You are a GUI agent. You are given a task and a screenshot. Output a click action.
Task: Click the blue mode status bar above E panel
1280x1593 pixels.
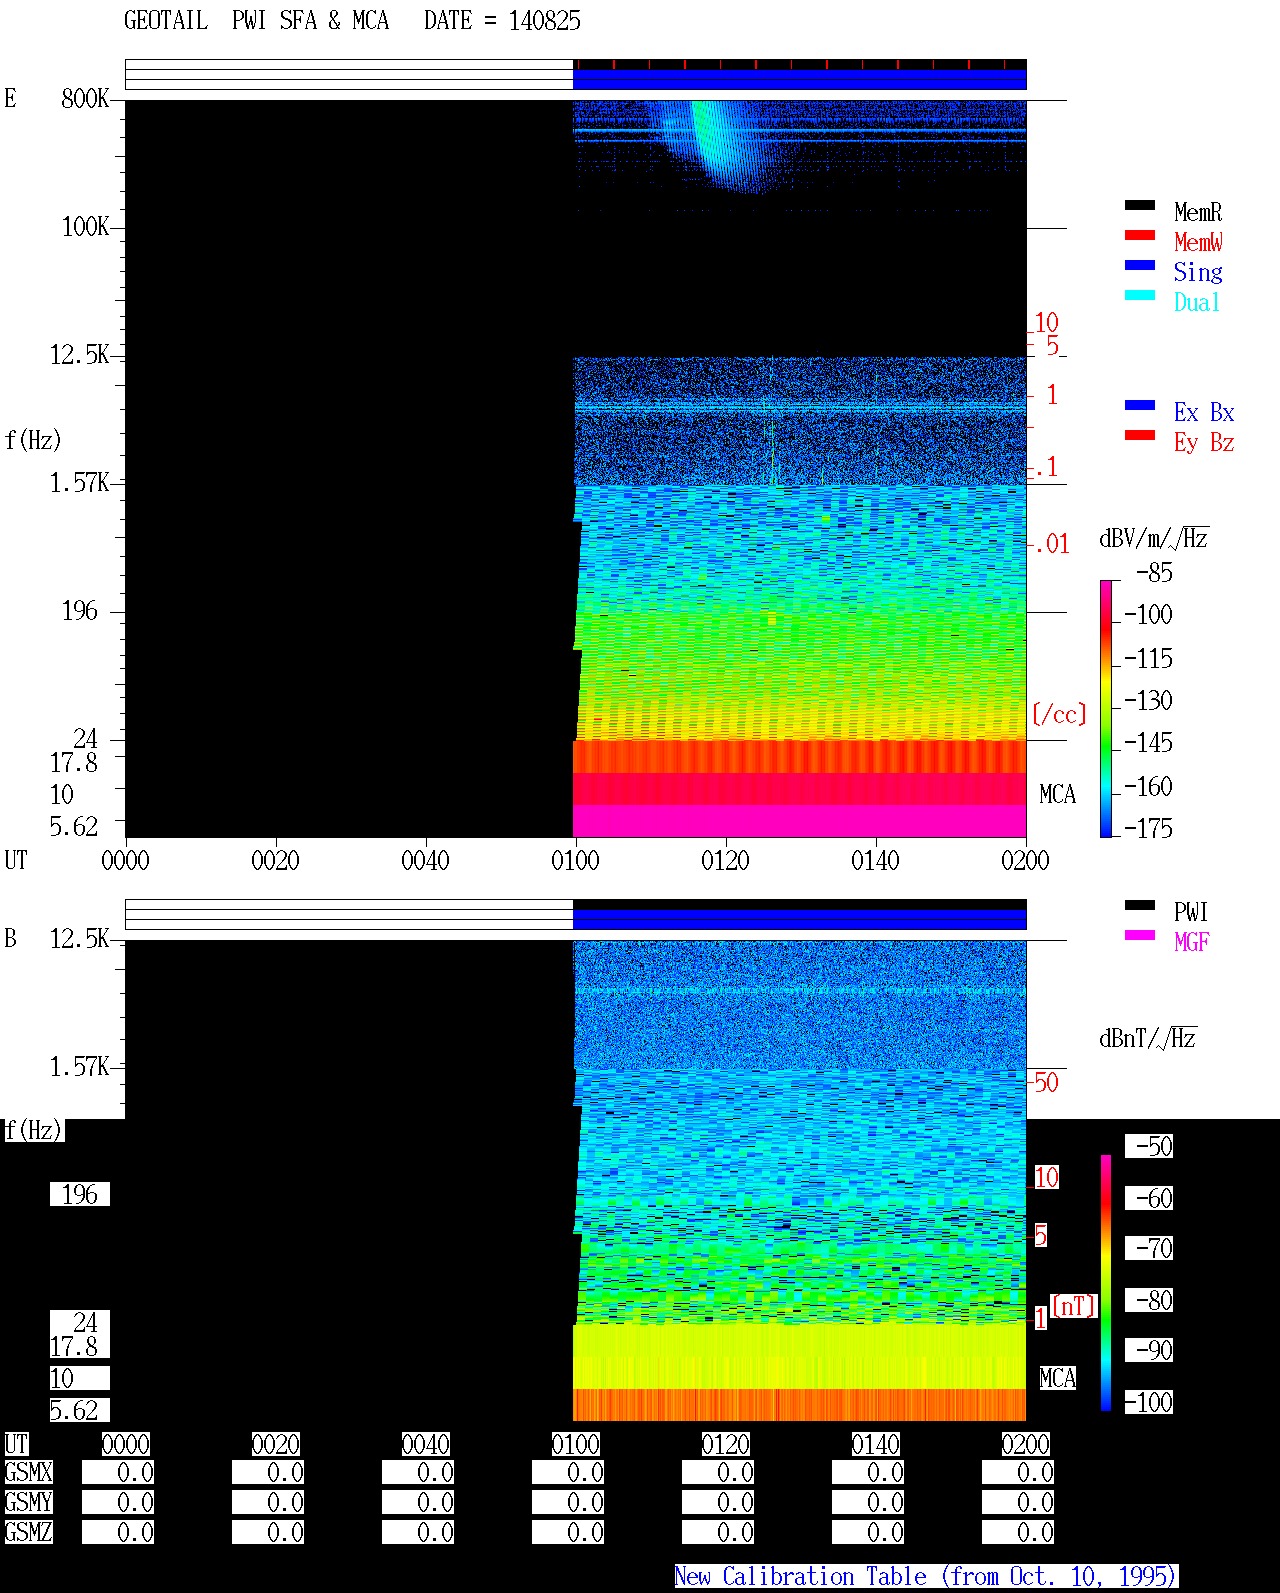tap(800, 79)
